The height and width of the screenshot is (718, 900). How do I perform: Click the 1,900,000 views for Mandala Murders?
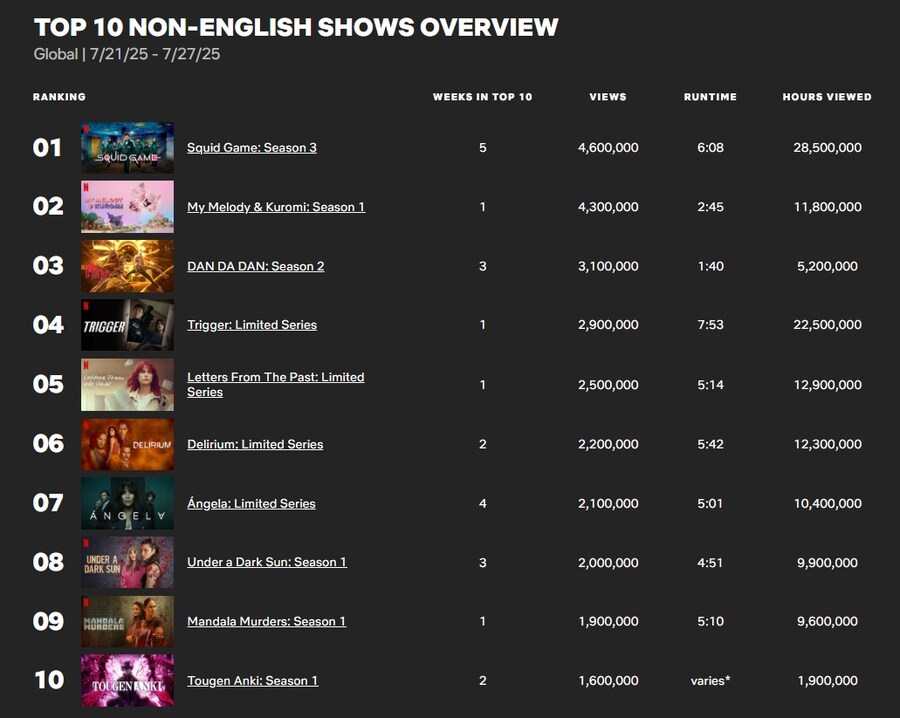[608, 621]
